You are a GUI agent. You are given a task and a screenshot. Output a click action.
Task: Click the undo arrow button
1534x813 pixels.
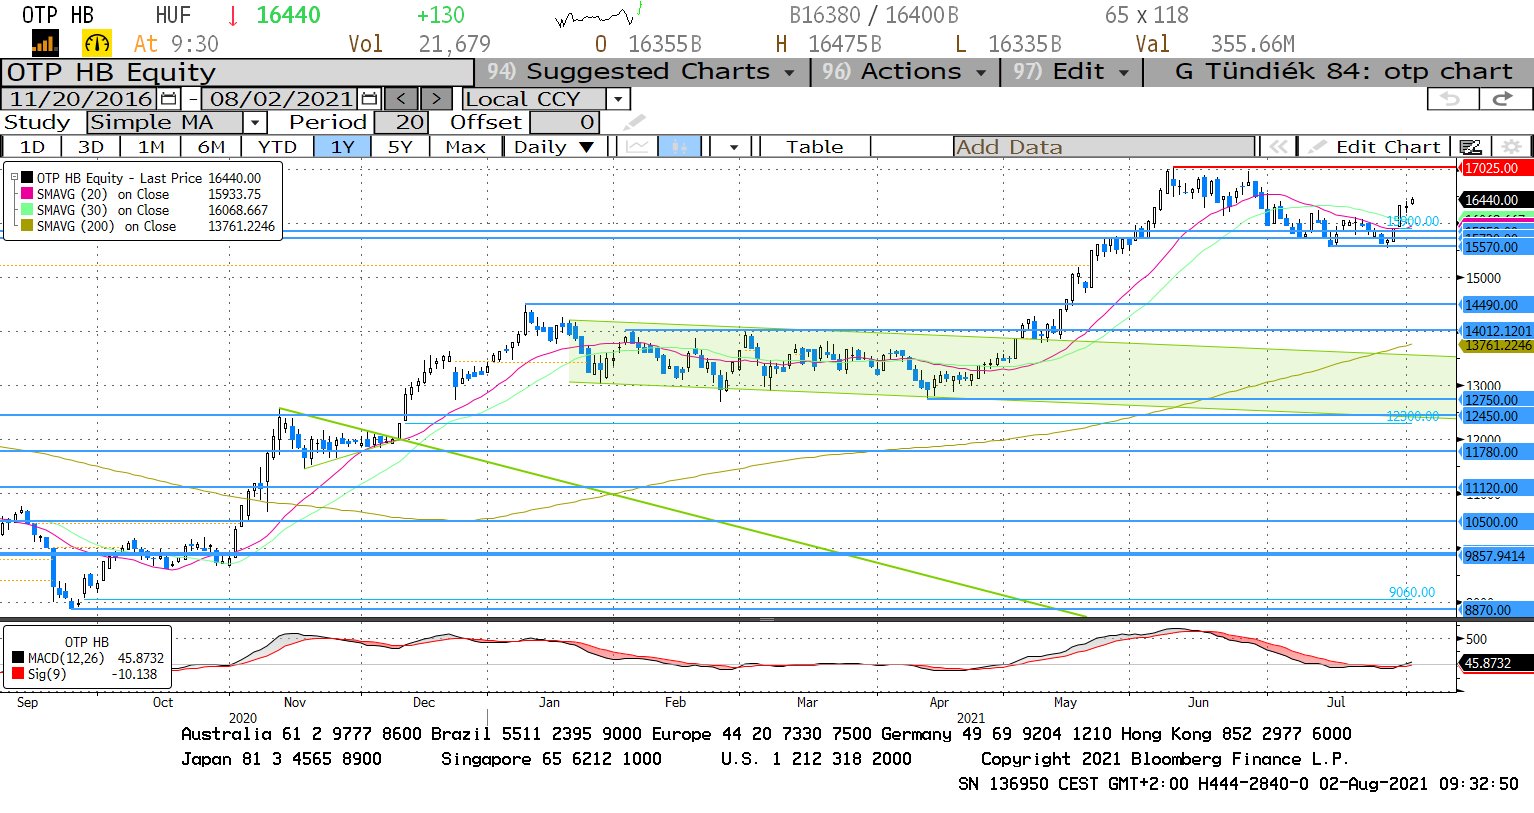(1450, 98)
